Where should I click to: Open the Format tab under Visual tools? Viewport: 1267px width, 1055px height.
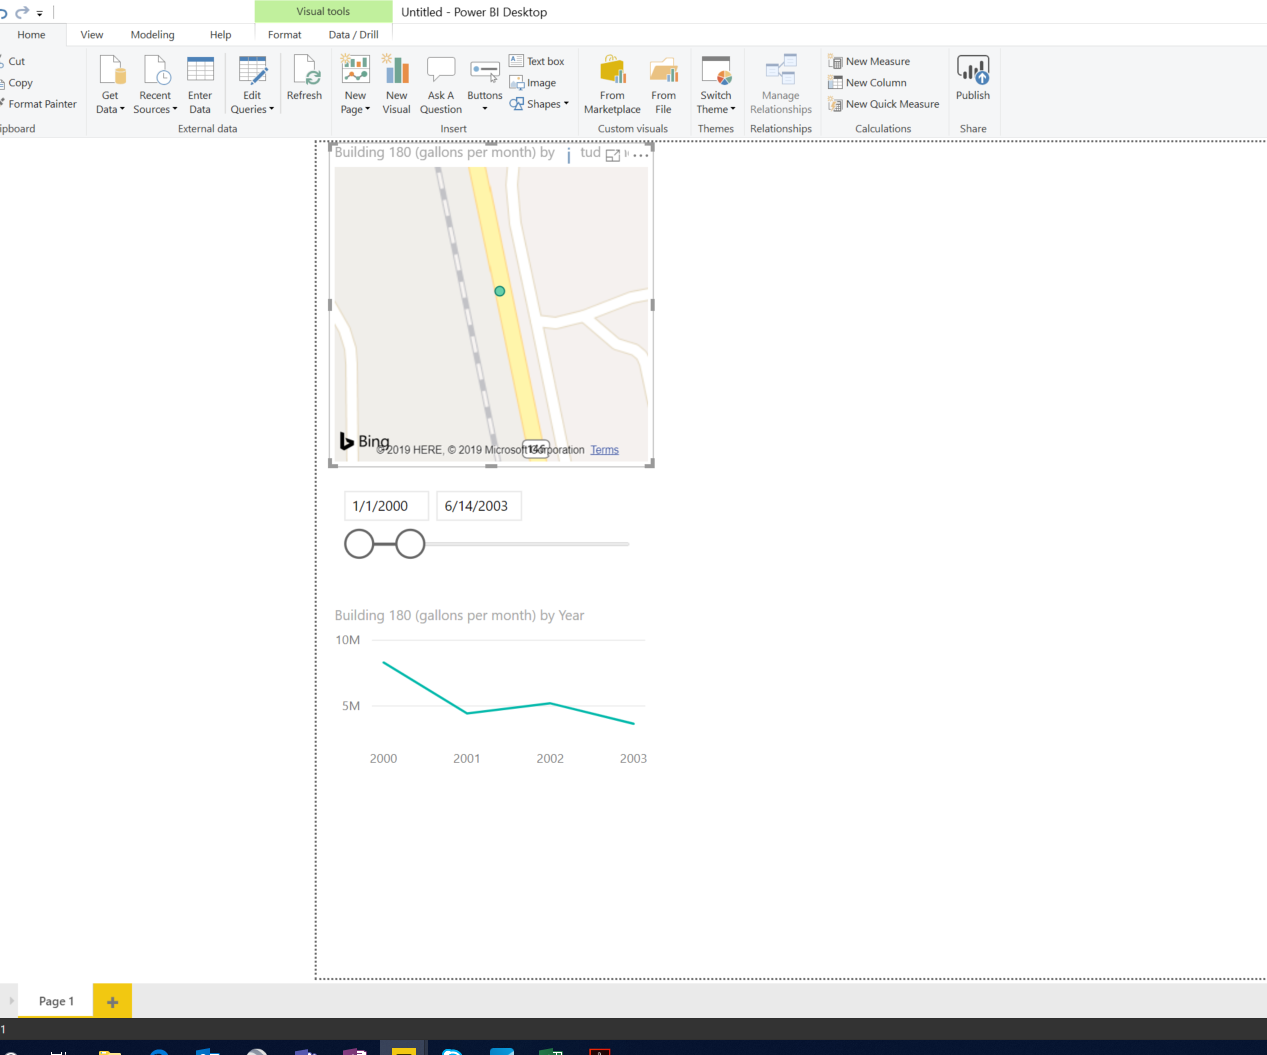pos(285,35)
